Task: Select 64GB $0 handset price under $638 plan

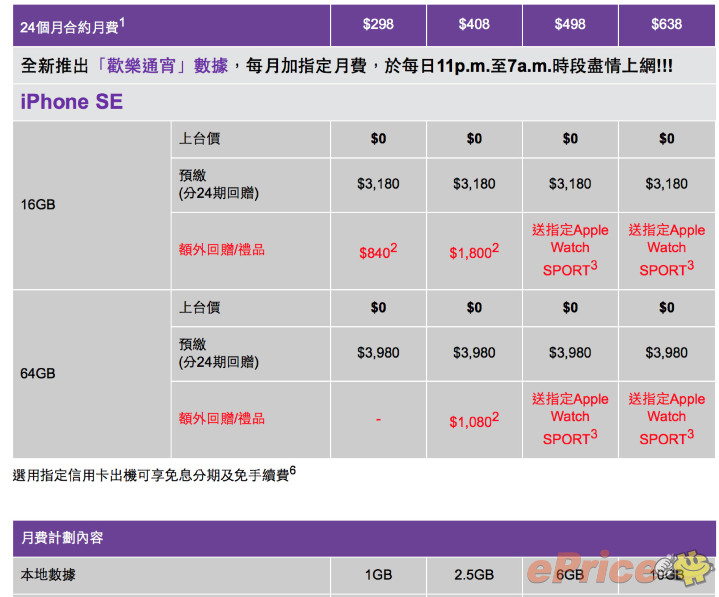Action: [667, 307]
